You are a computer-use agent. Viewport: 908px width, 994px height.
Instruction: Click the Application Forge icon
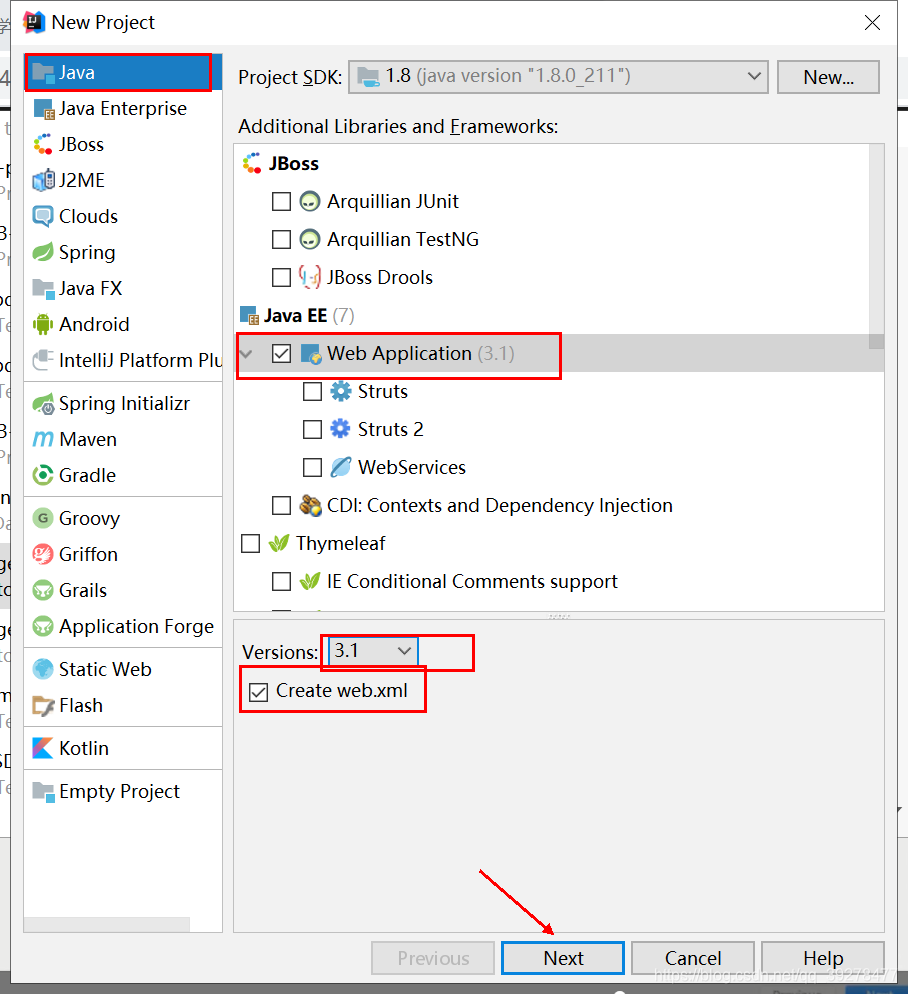43,626
